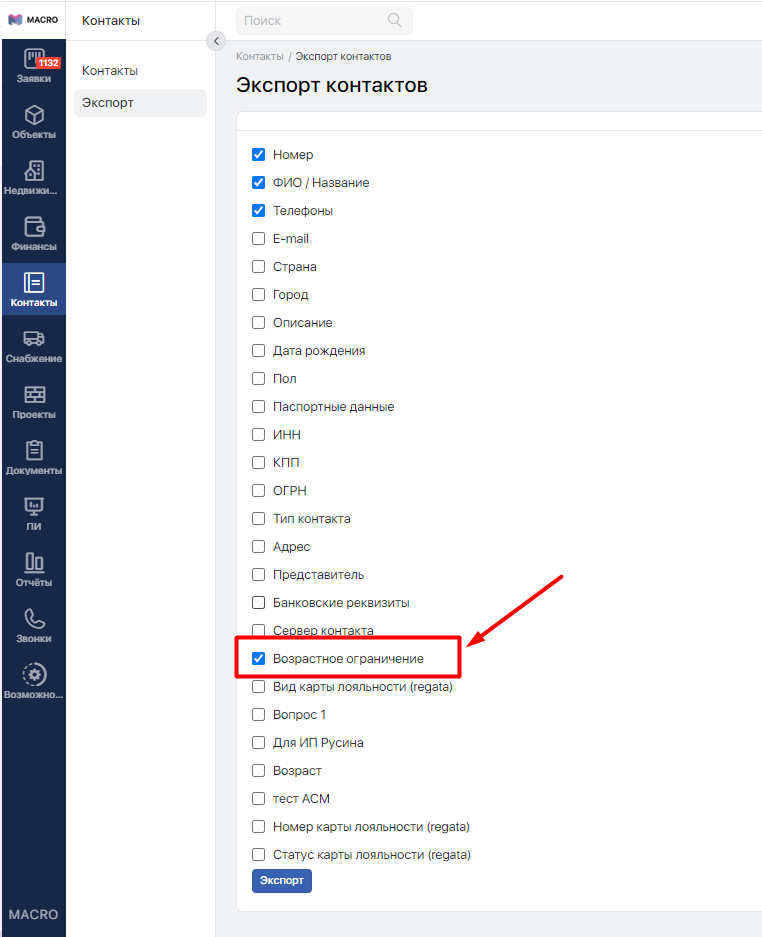Image resolution: width=762 pixels, height=937 pixels.
Task: Open the Финансы wallet icon
Action: [34, 227]
